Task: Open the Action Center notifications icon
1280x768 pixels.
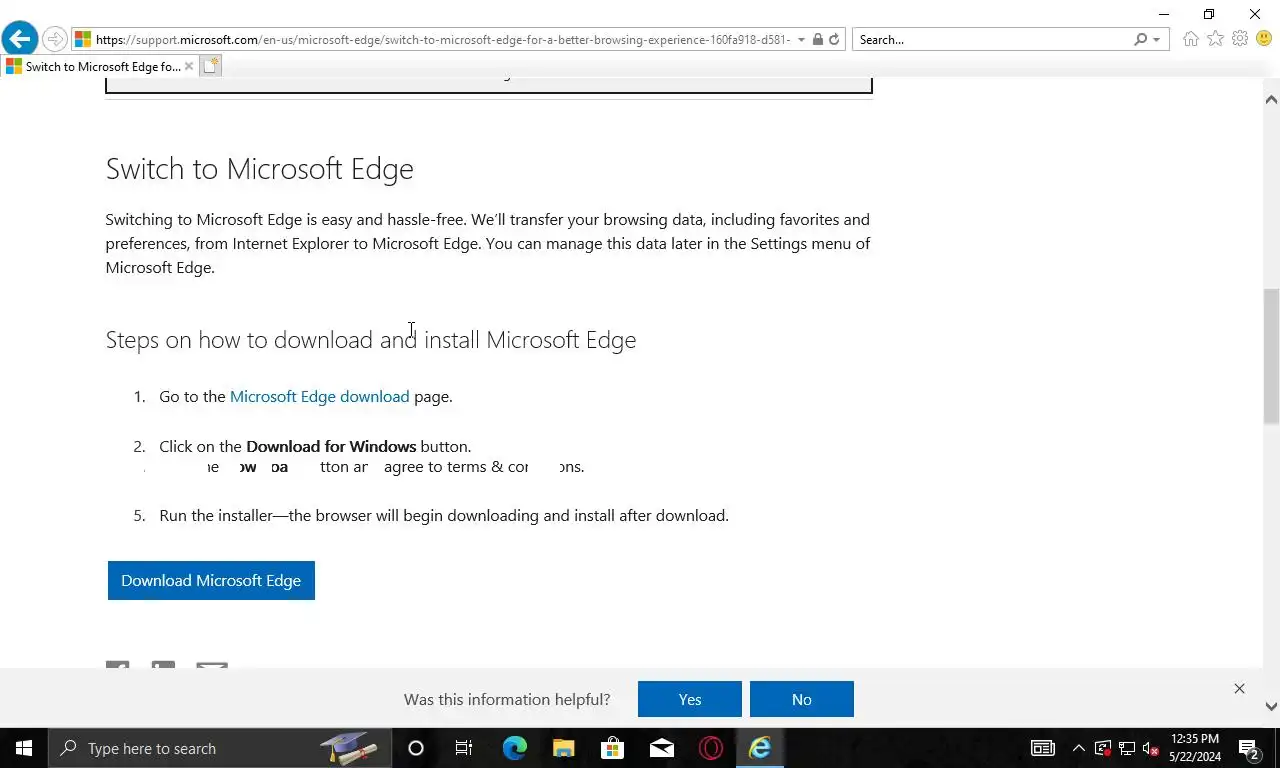Action: (x=1249, y=748)
